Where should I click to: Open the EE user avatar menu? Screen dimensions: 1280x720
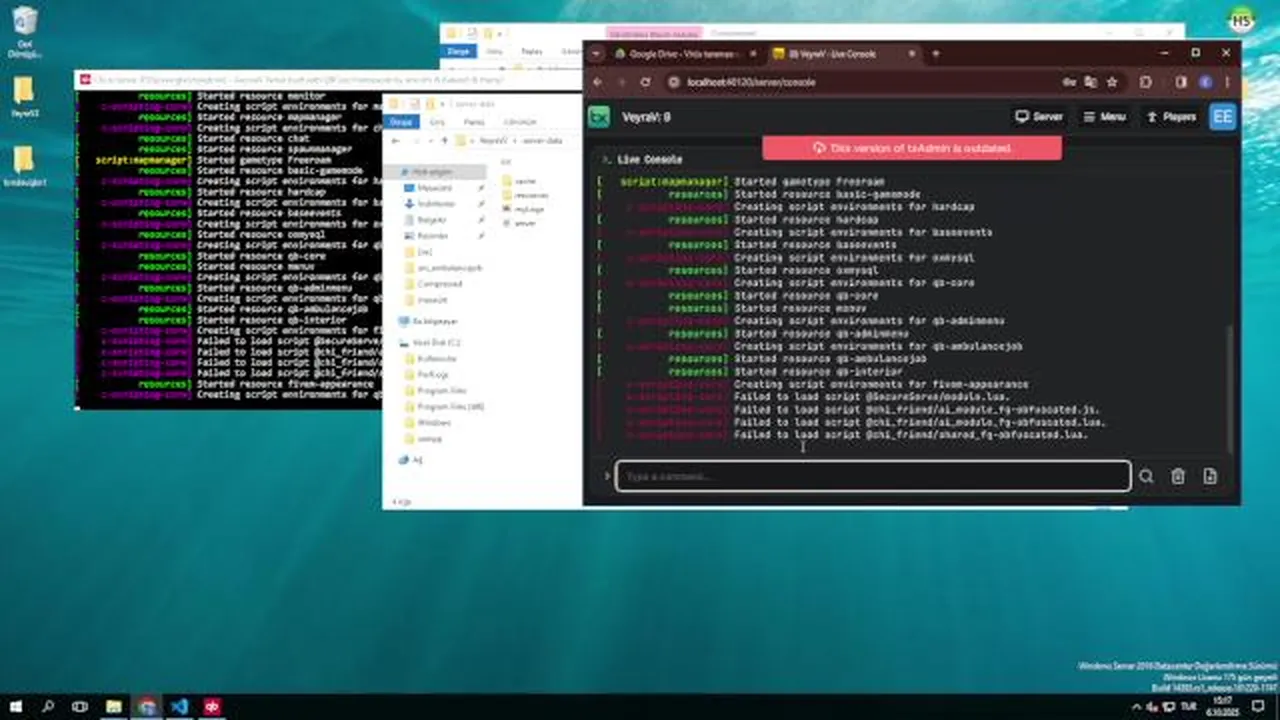(1222, 117)
